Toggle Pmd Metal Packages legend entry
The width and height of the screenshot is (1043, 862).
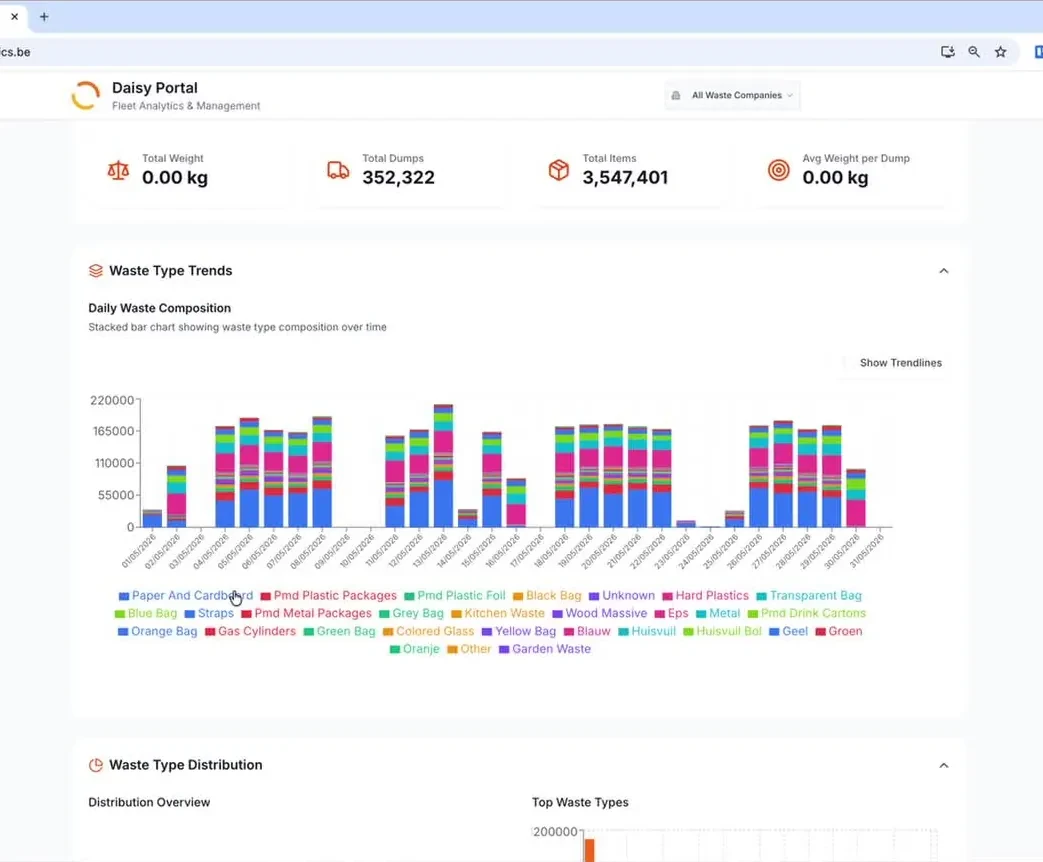307,613
